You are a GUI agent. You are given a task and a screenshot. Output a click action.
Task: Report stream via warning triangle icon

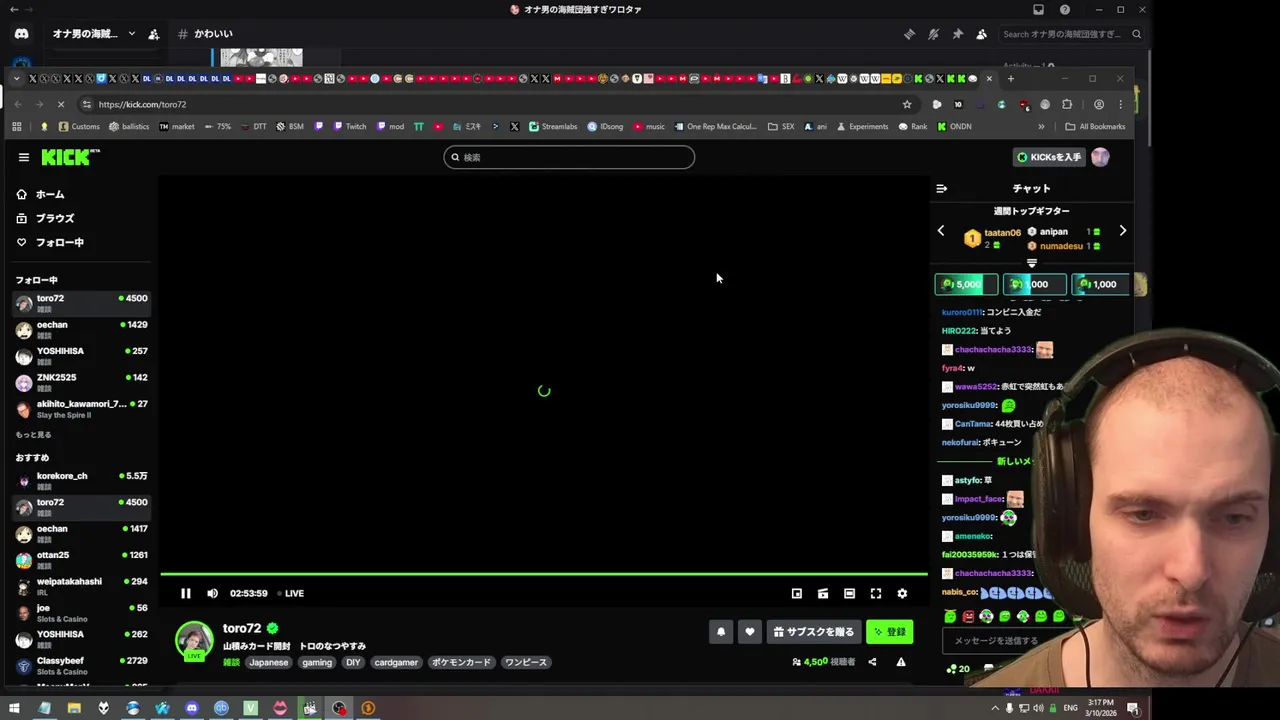tap(901, 662)
